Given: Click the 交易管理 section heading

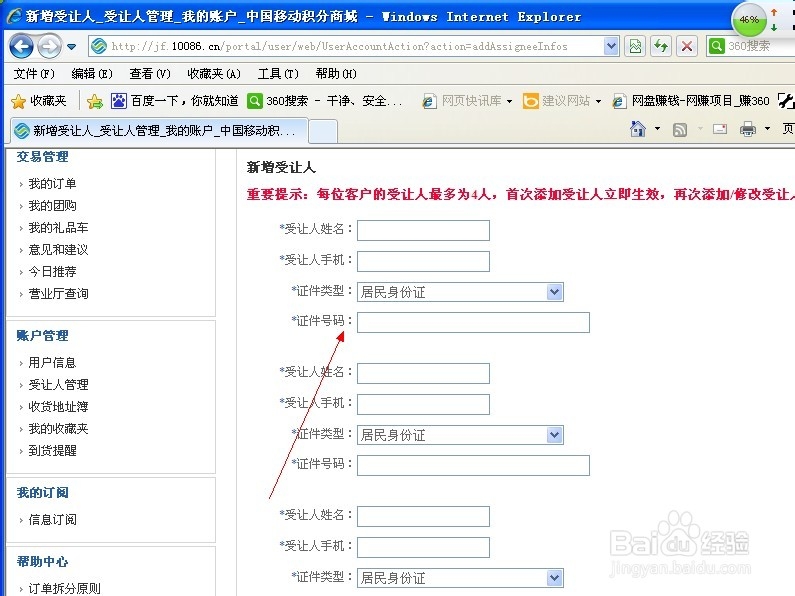Looking at the screenshot, I should 43,157.
